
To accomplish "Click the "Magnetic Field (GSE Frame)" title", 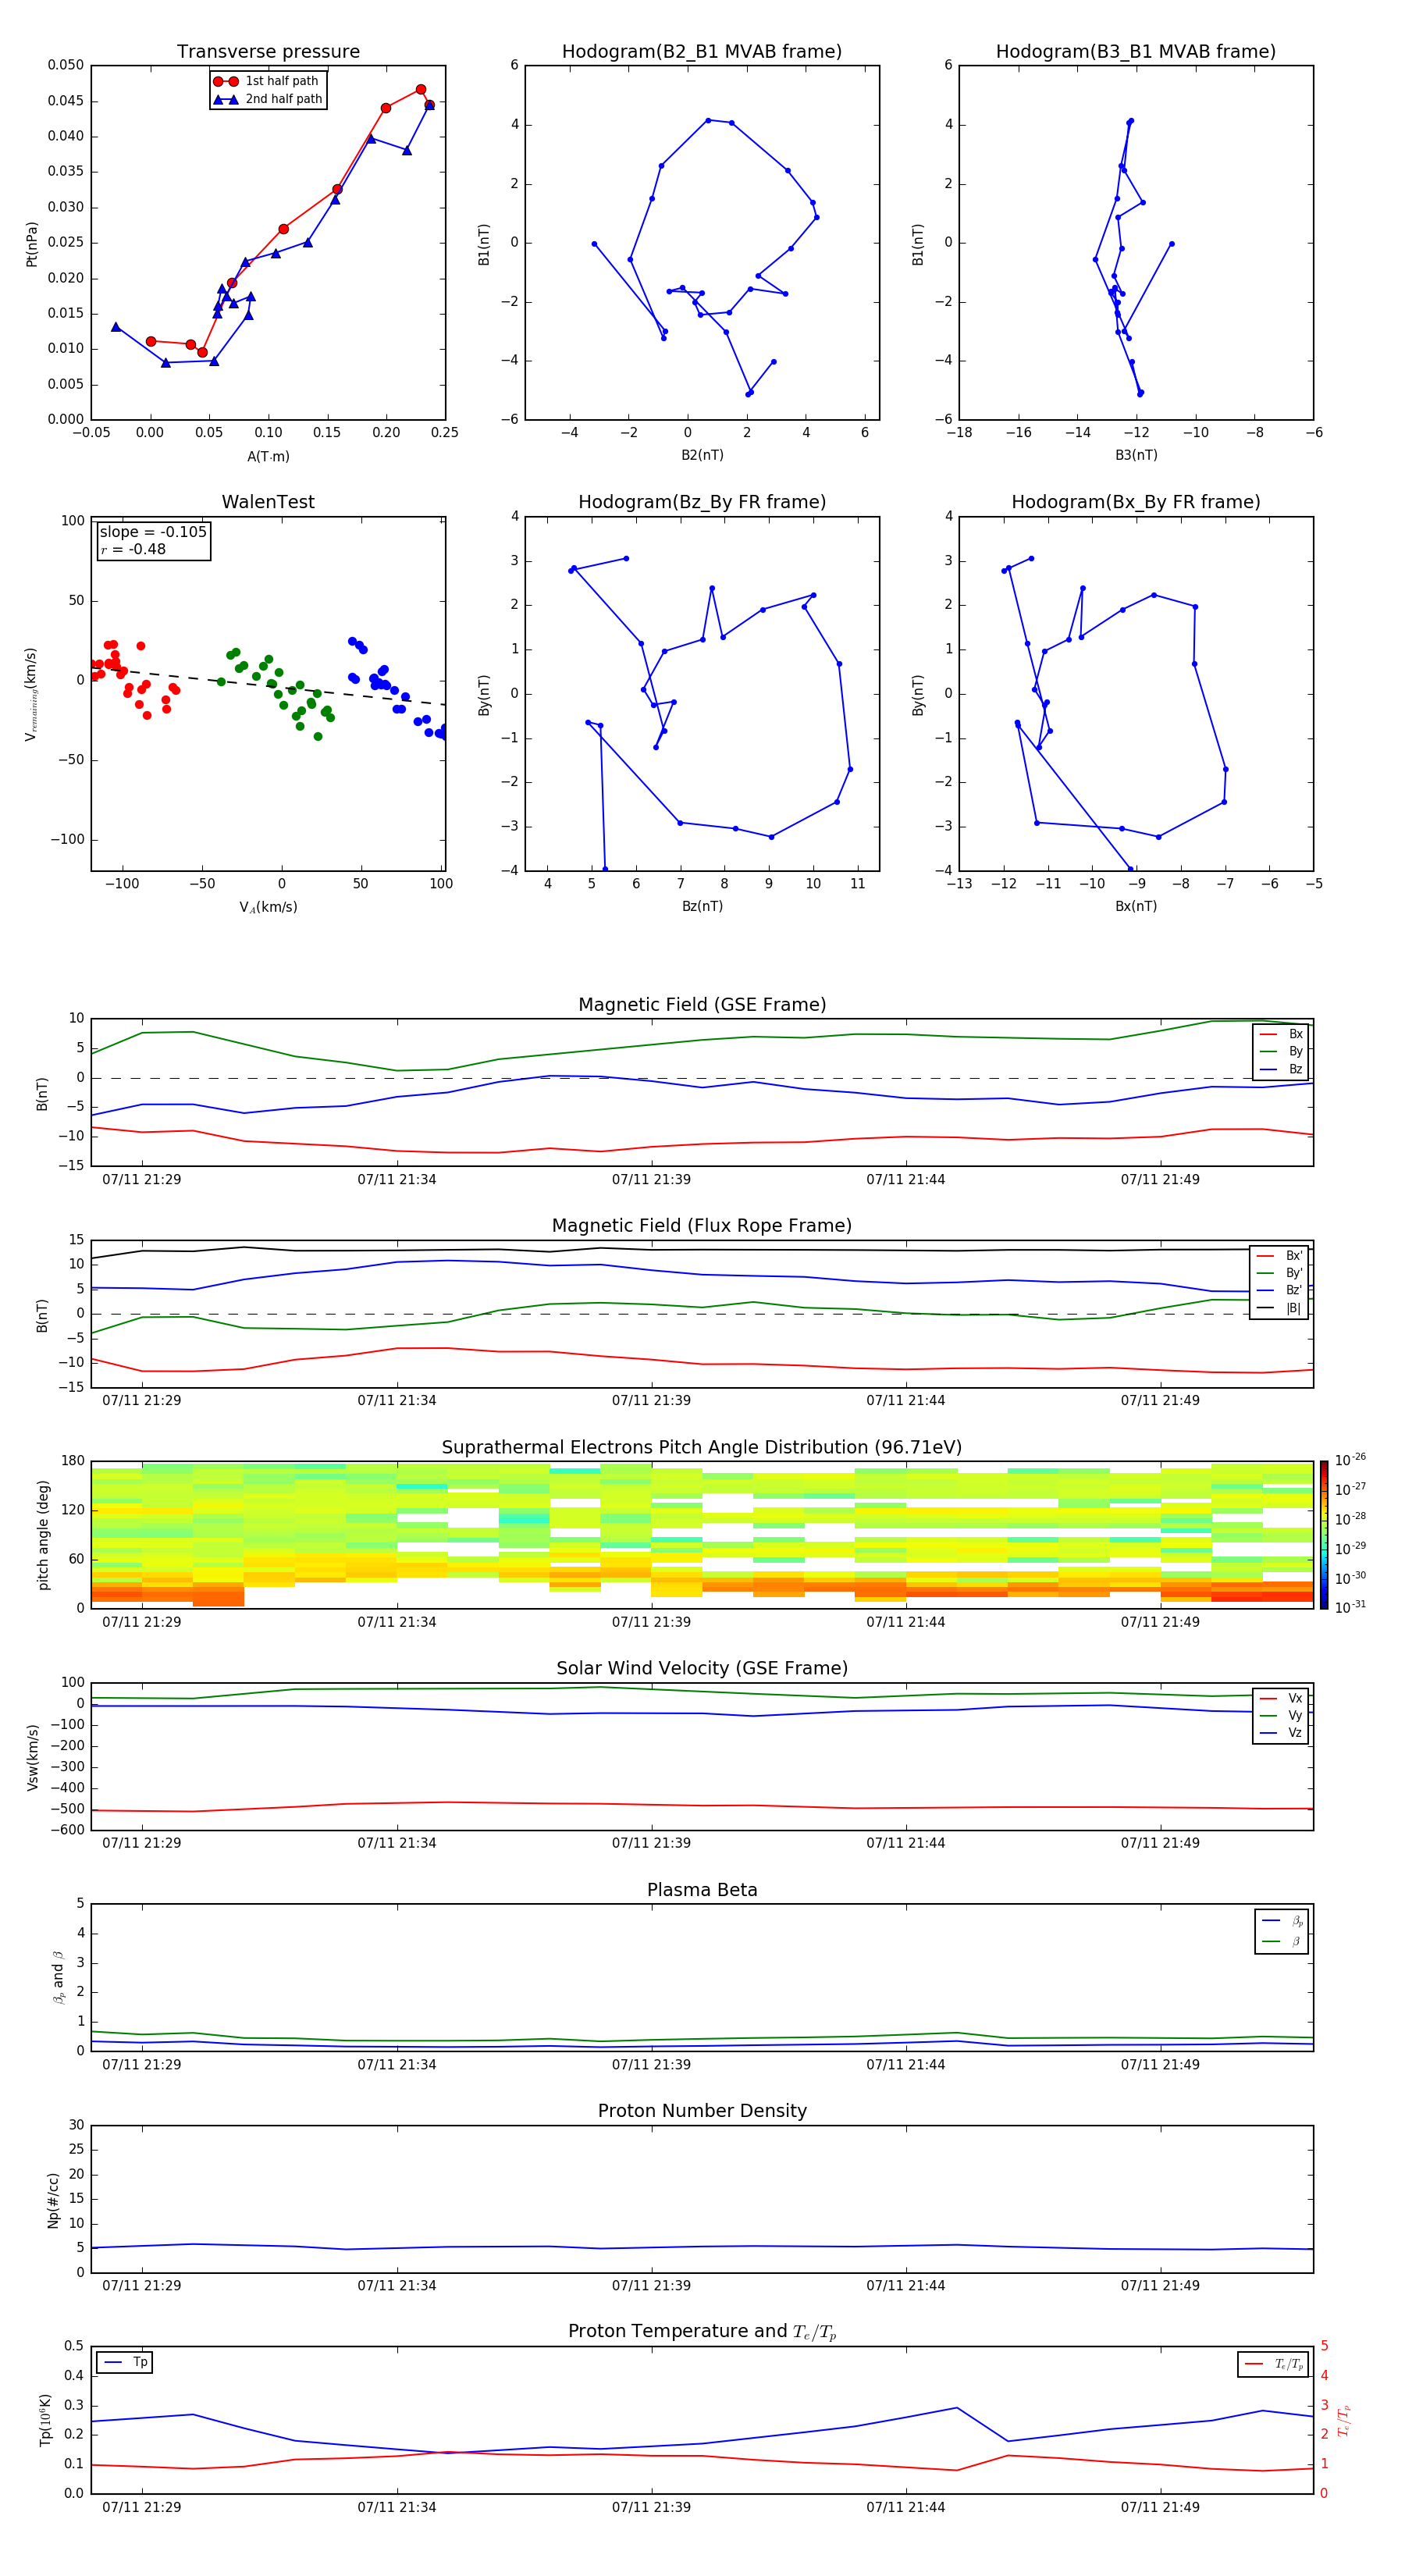I will pyautogui.click(x=702, y=1005).
